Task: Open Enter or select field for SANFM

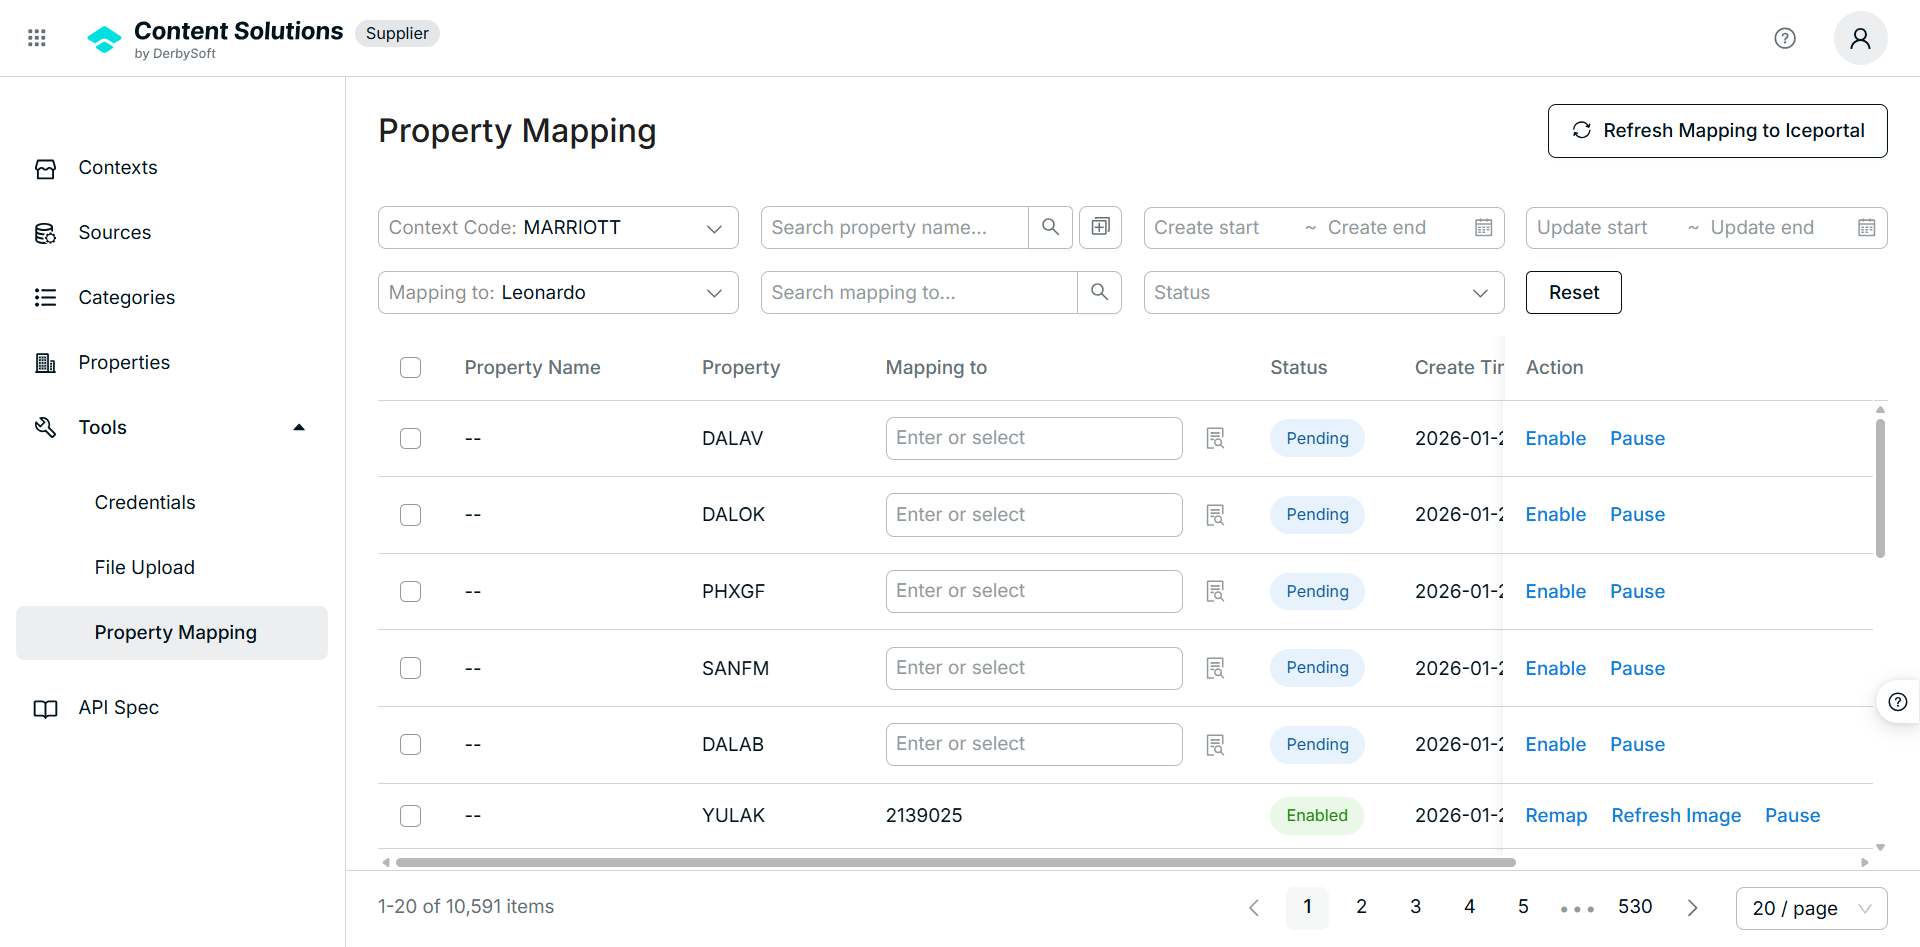Action: click(1034, 668)
